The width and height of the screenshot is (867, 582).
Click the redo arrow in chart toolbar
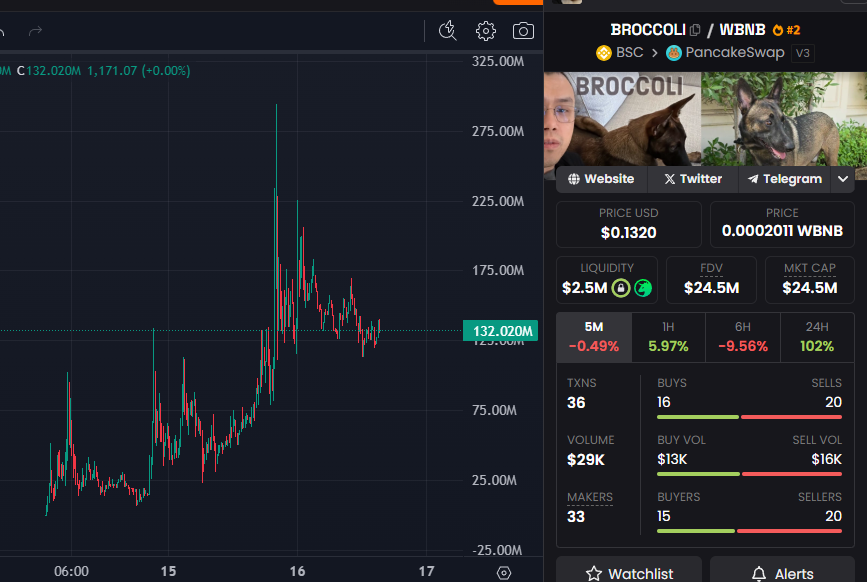tap(35, 31)
